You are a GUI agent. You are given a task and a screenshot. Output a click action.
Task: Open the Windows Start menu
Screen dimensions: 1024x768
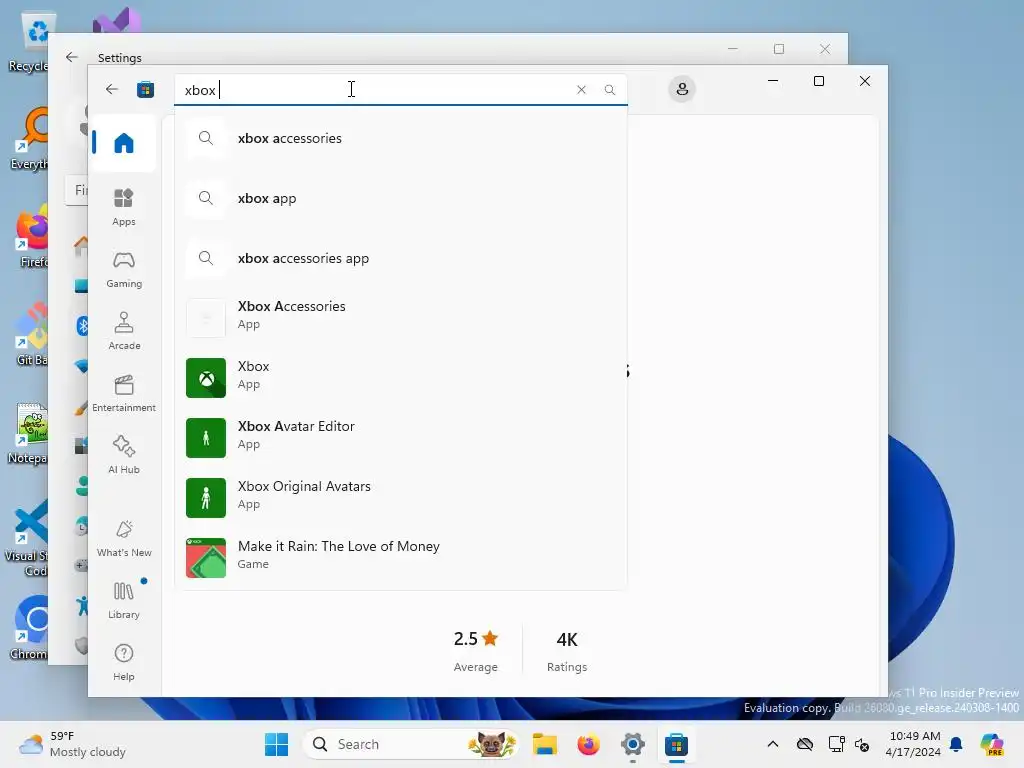(x=277, y=744)
